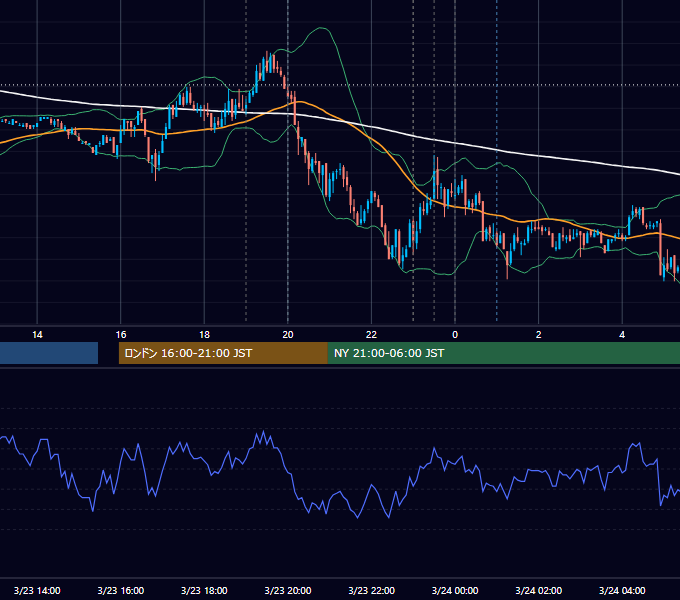This screenshot has height=600, width=680.
Task: Click the hour 0 axis label
Action: pos(455,335)
